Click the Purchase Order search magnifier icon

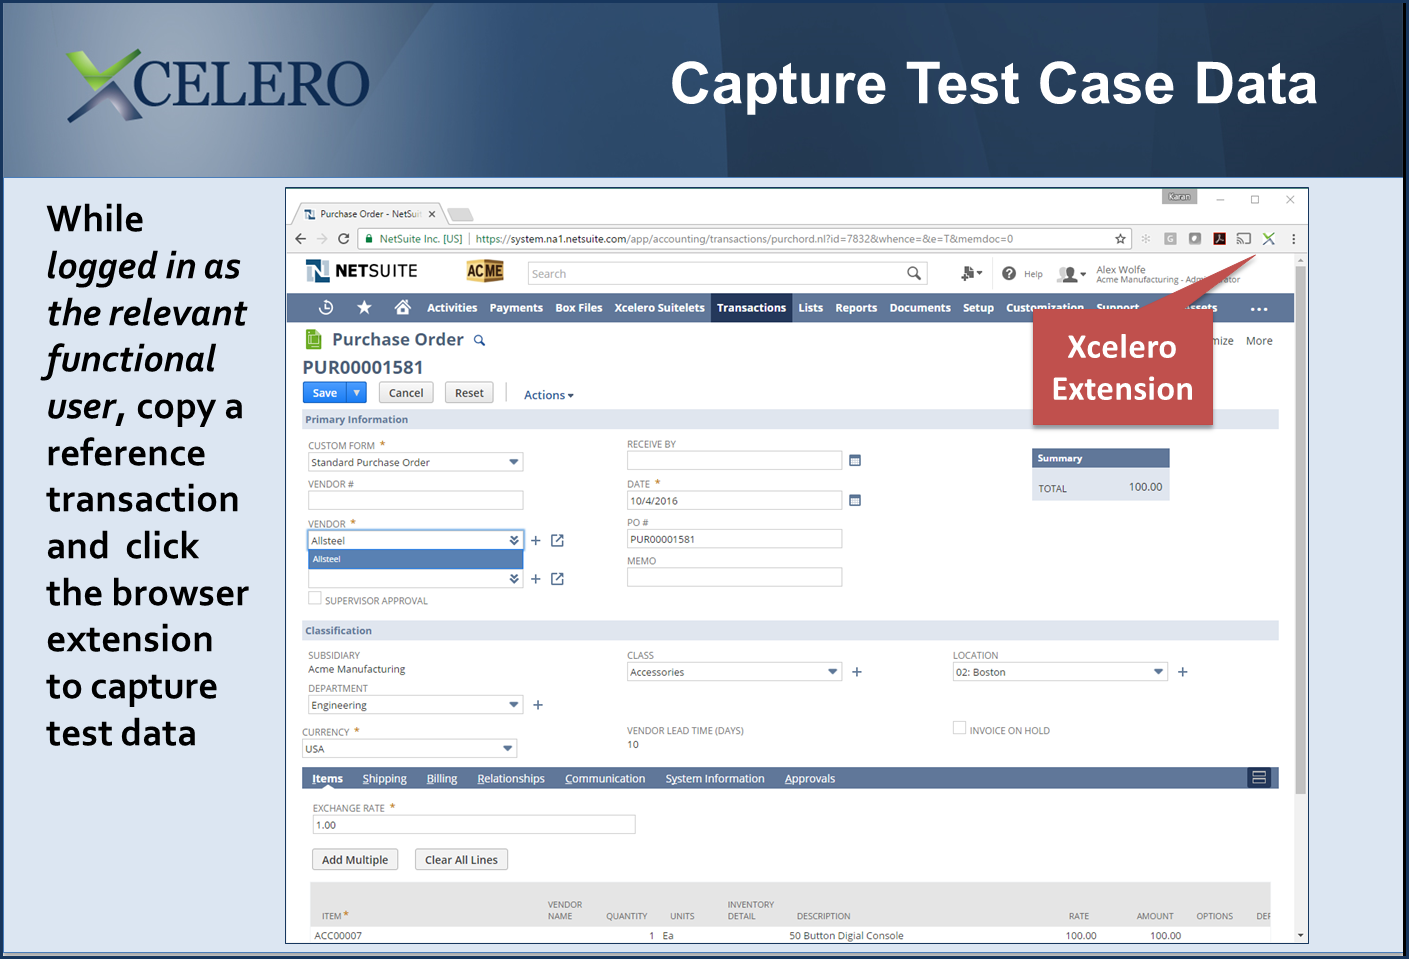(479, 341)
